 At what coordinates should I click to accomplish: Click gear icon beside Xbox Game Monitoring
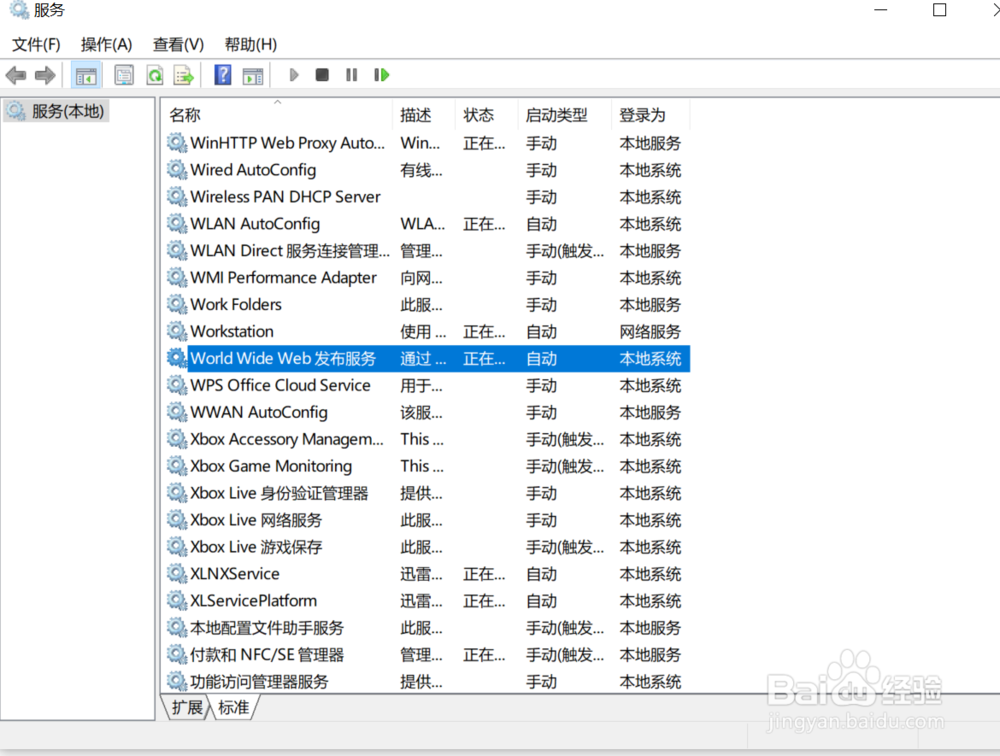[177, 465]
